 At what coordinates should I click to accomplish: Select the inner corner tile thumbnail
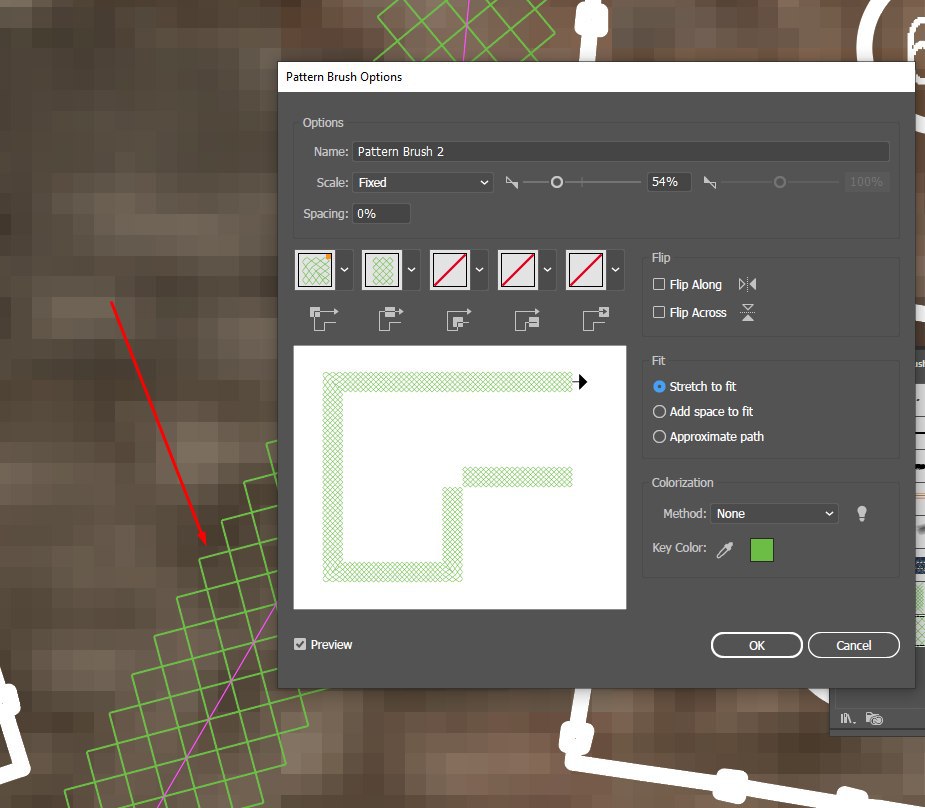click(x=450, y=270)
